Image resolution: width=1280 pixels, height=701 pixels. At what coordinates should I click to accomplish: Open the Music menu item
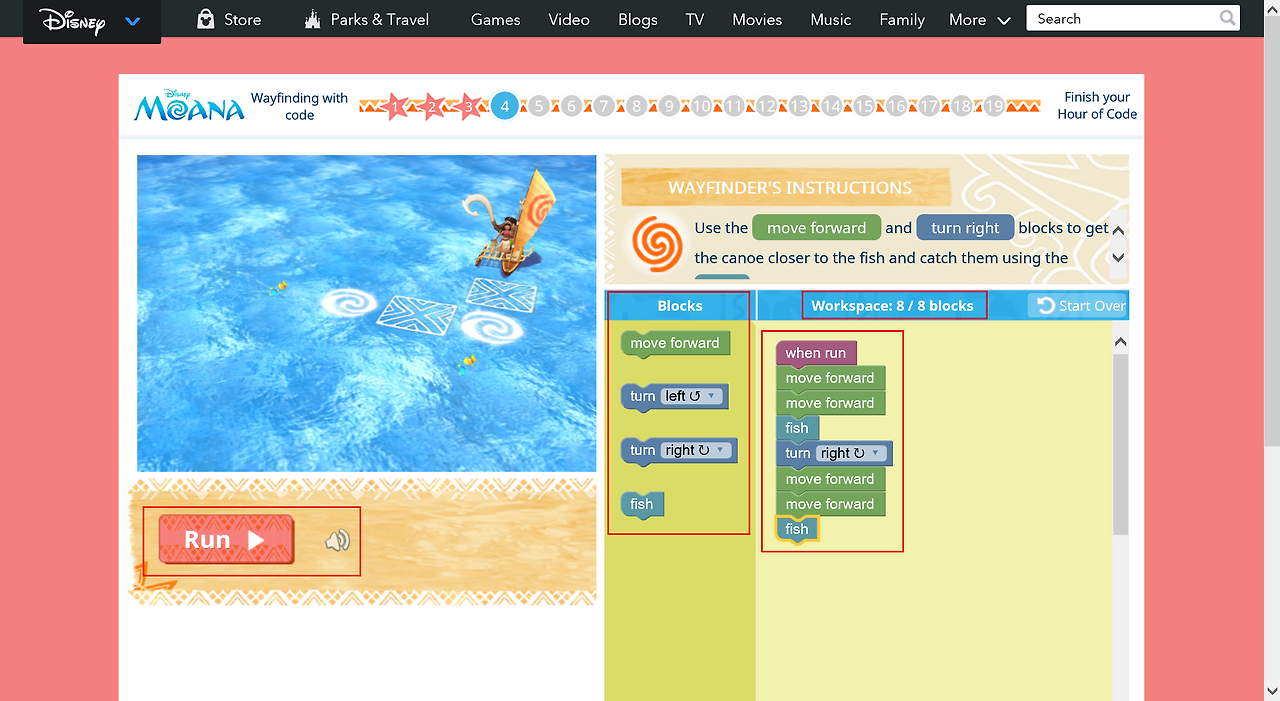click(831, 19)
